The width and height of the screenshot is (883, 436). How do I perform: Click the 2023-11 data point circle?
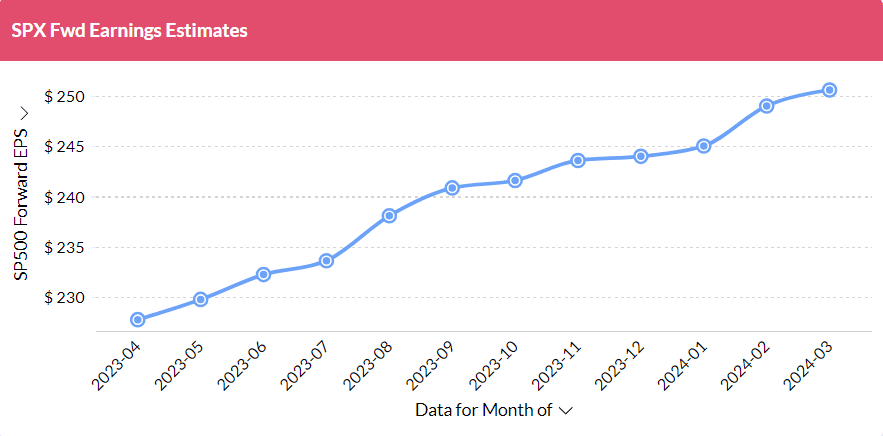[x=578, y=160]
